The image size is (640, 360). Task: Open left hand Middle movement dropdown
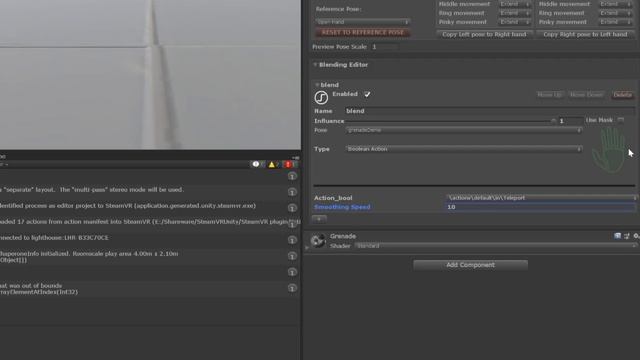515,4
